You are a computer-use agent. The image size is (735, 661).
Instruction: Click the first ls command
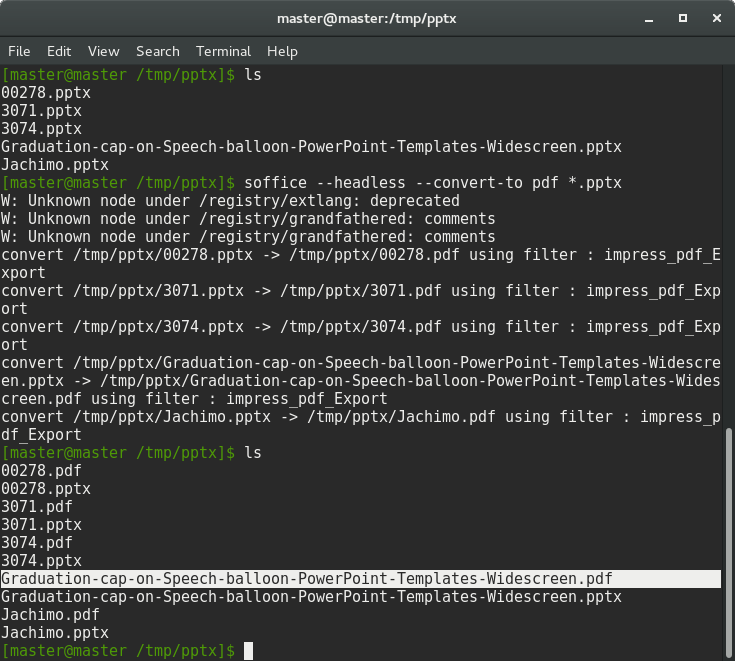(253, 75)
